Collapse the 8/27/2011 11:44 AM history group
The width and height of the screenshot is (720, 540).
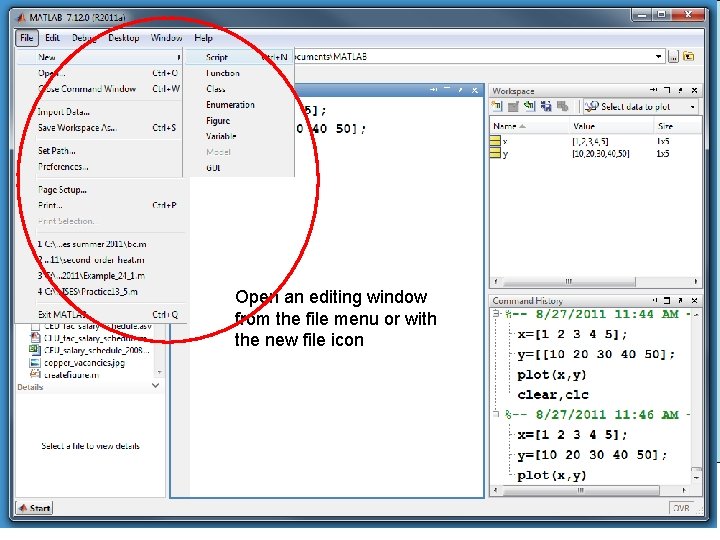point(495,314)
